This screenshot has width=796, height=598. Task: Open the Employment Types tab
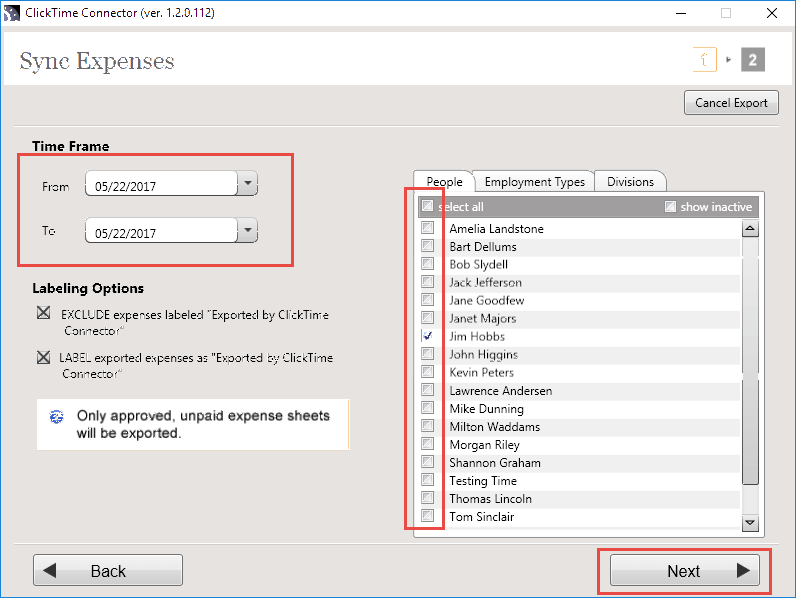coord(534,182)
